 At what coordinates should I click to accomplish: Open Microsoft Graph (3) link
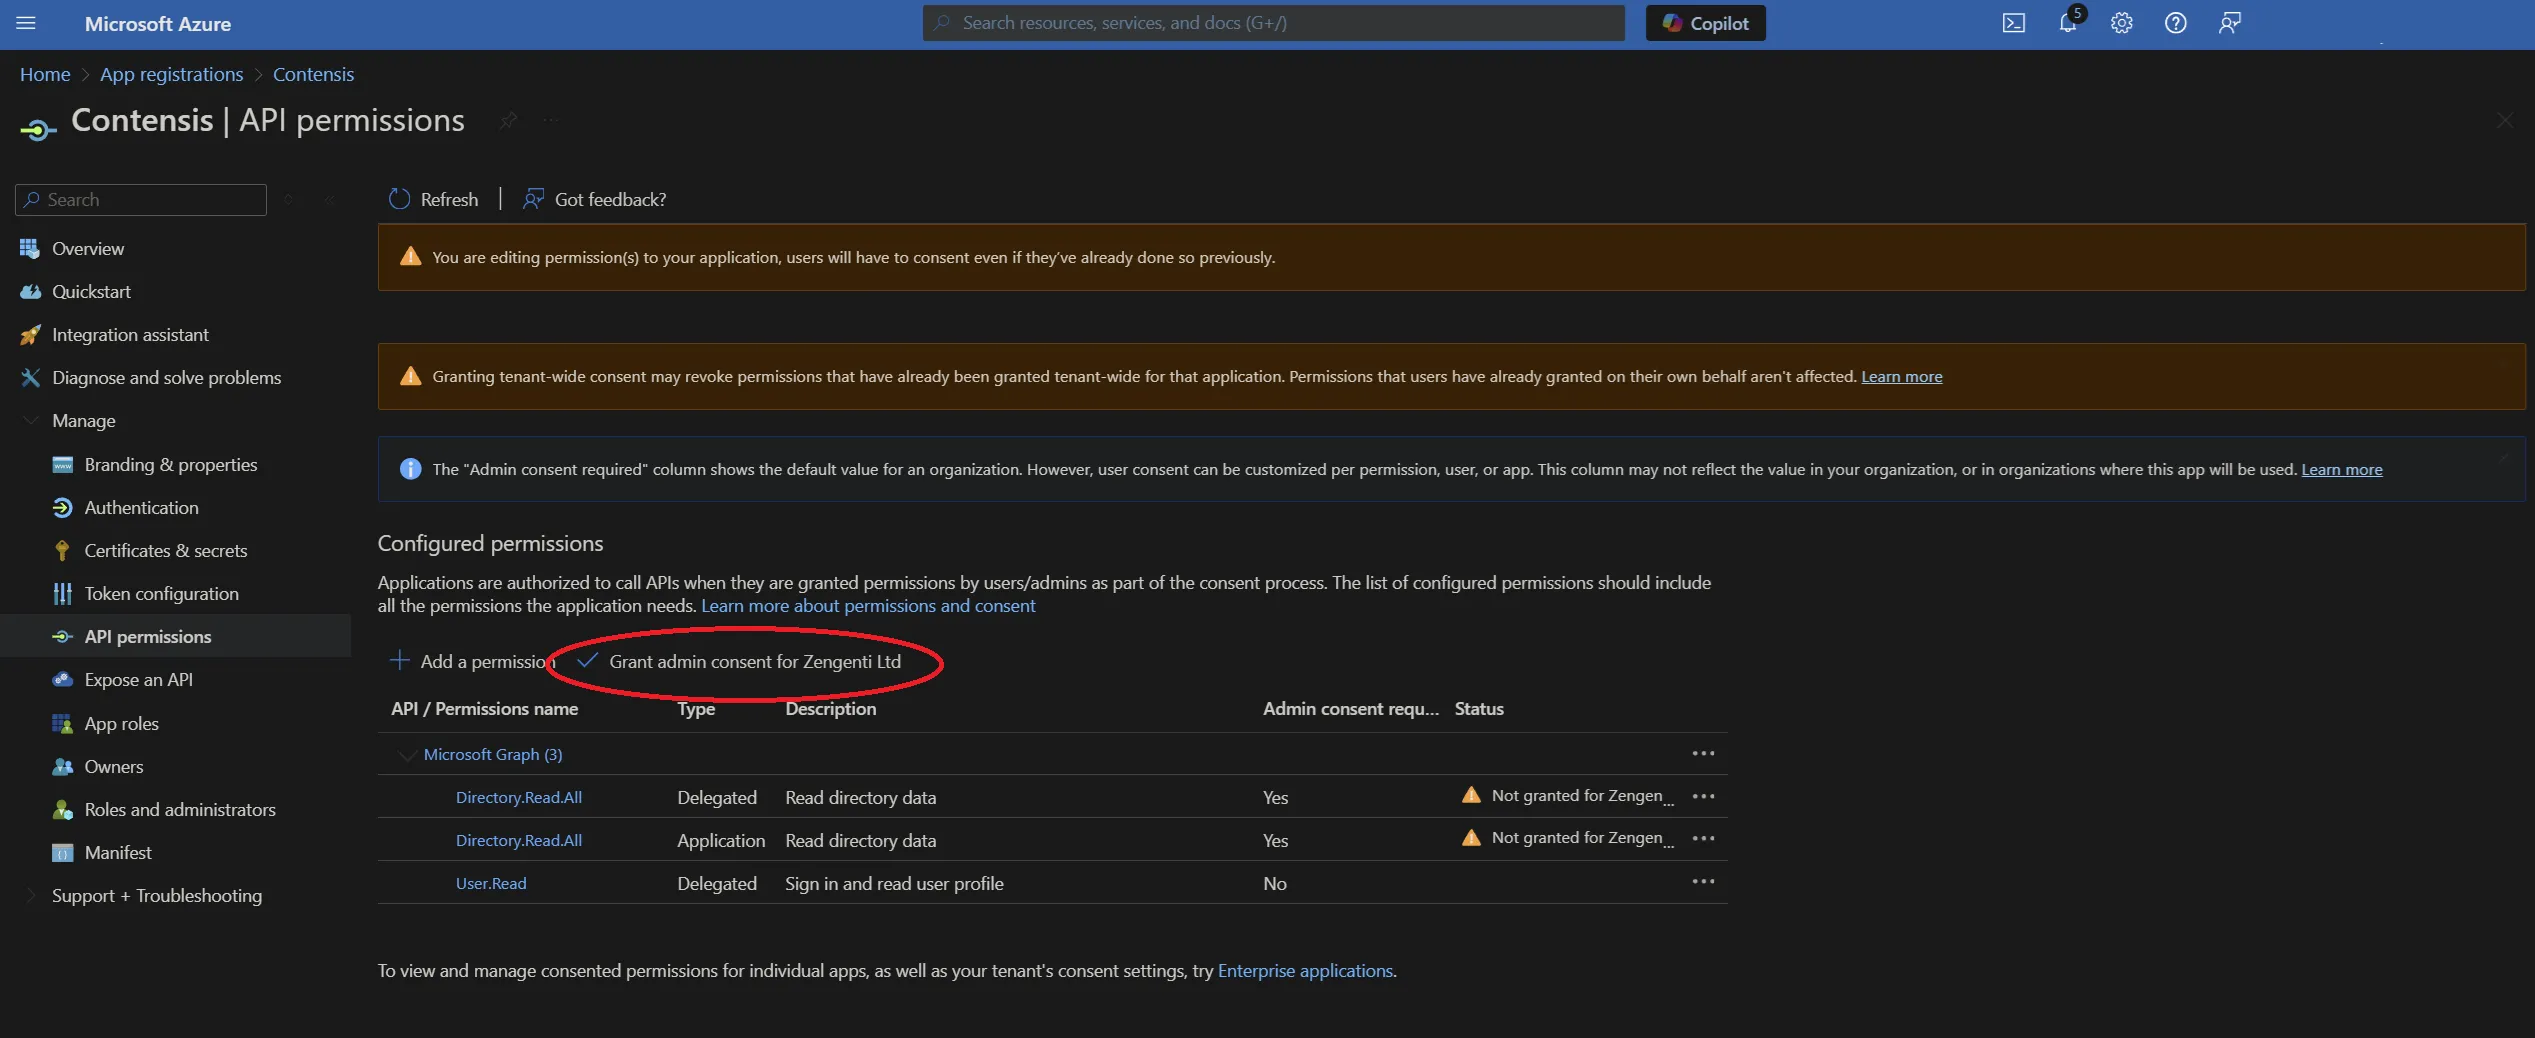pos(493,754)
